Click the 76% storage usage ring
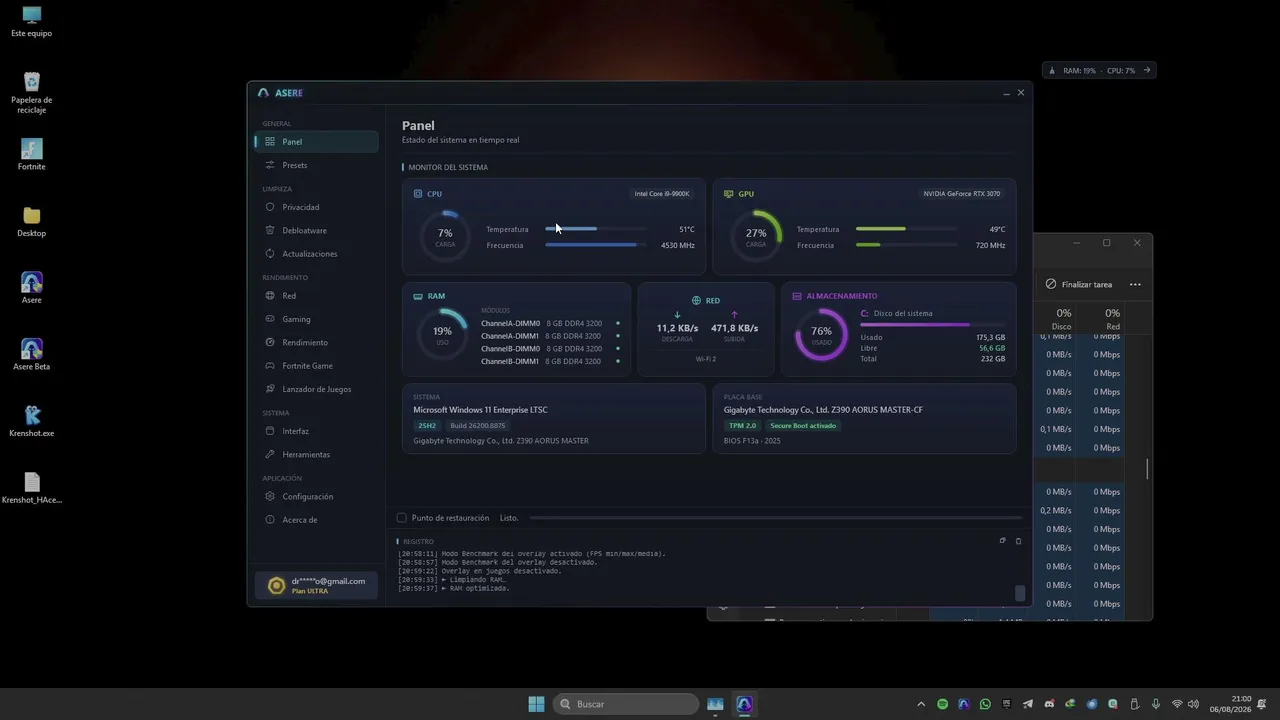The width and height of the screenshot is (1280, 720). point(821,333)
